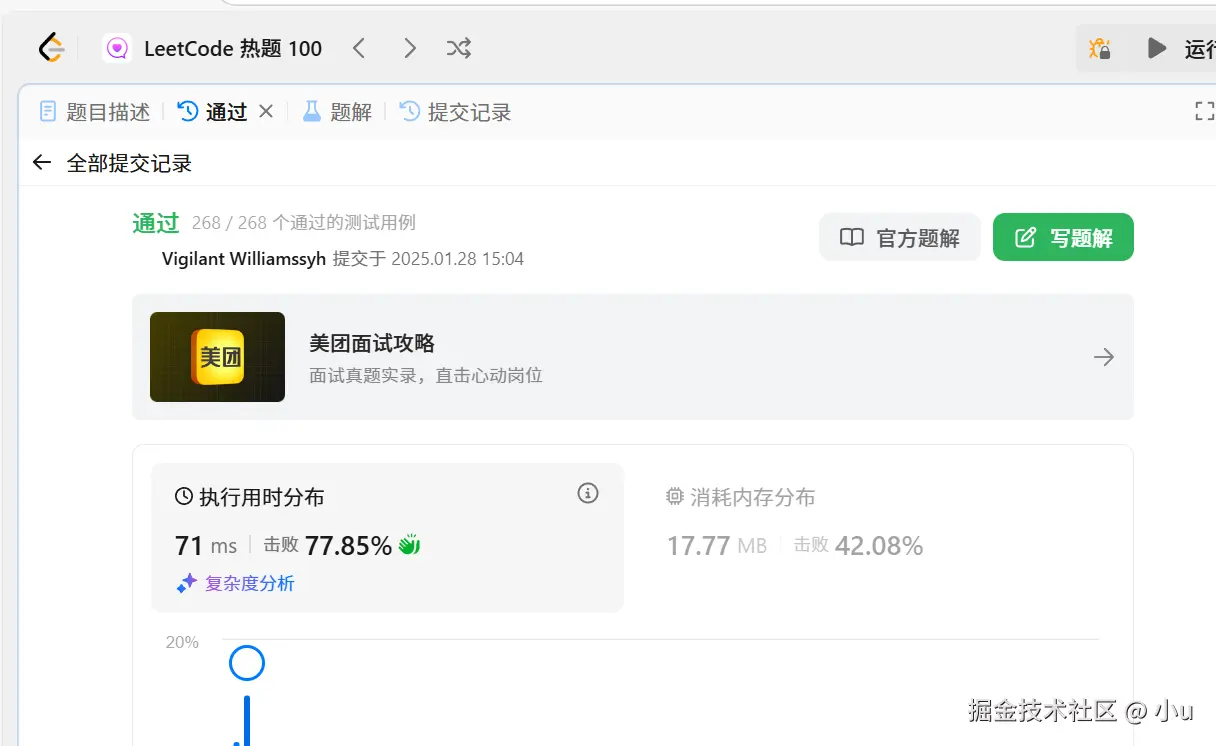Open Vigilant Williamssyh user profile

click(244, 259)
